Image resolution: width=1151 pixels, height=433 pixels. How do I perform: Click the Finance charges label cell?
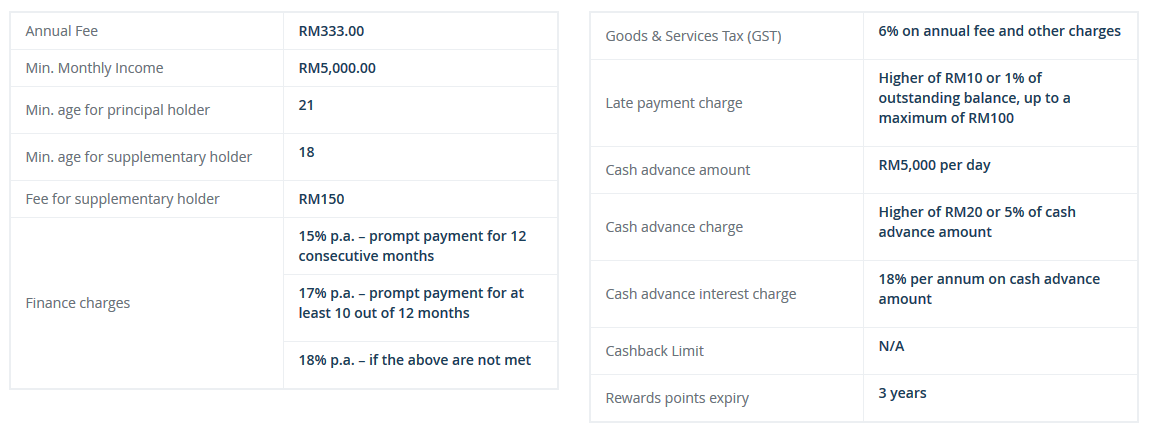pyautogui.click(x=78, y=303)
